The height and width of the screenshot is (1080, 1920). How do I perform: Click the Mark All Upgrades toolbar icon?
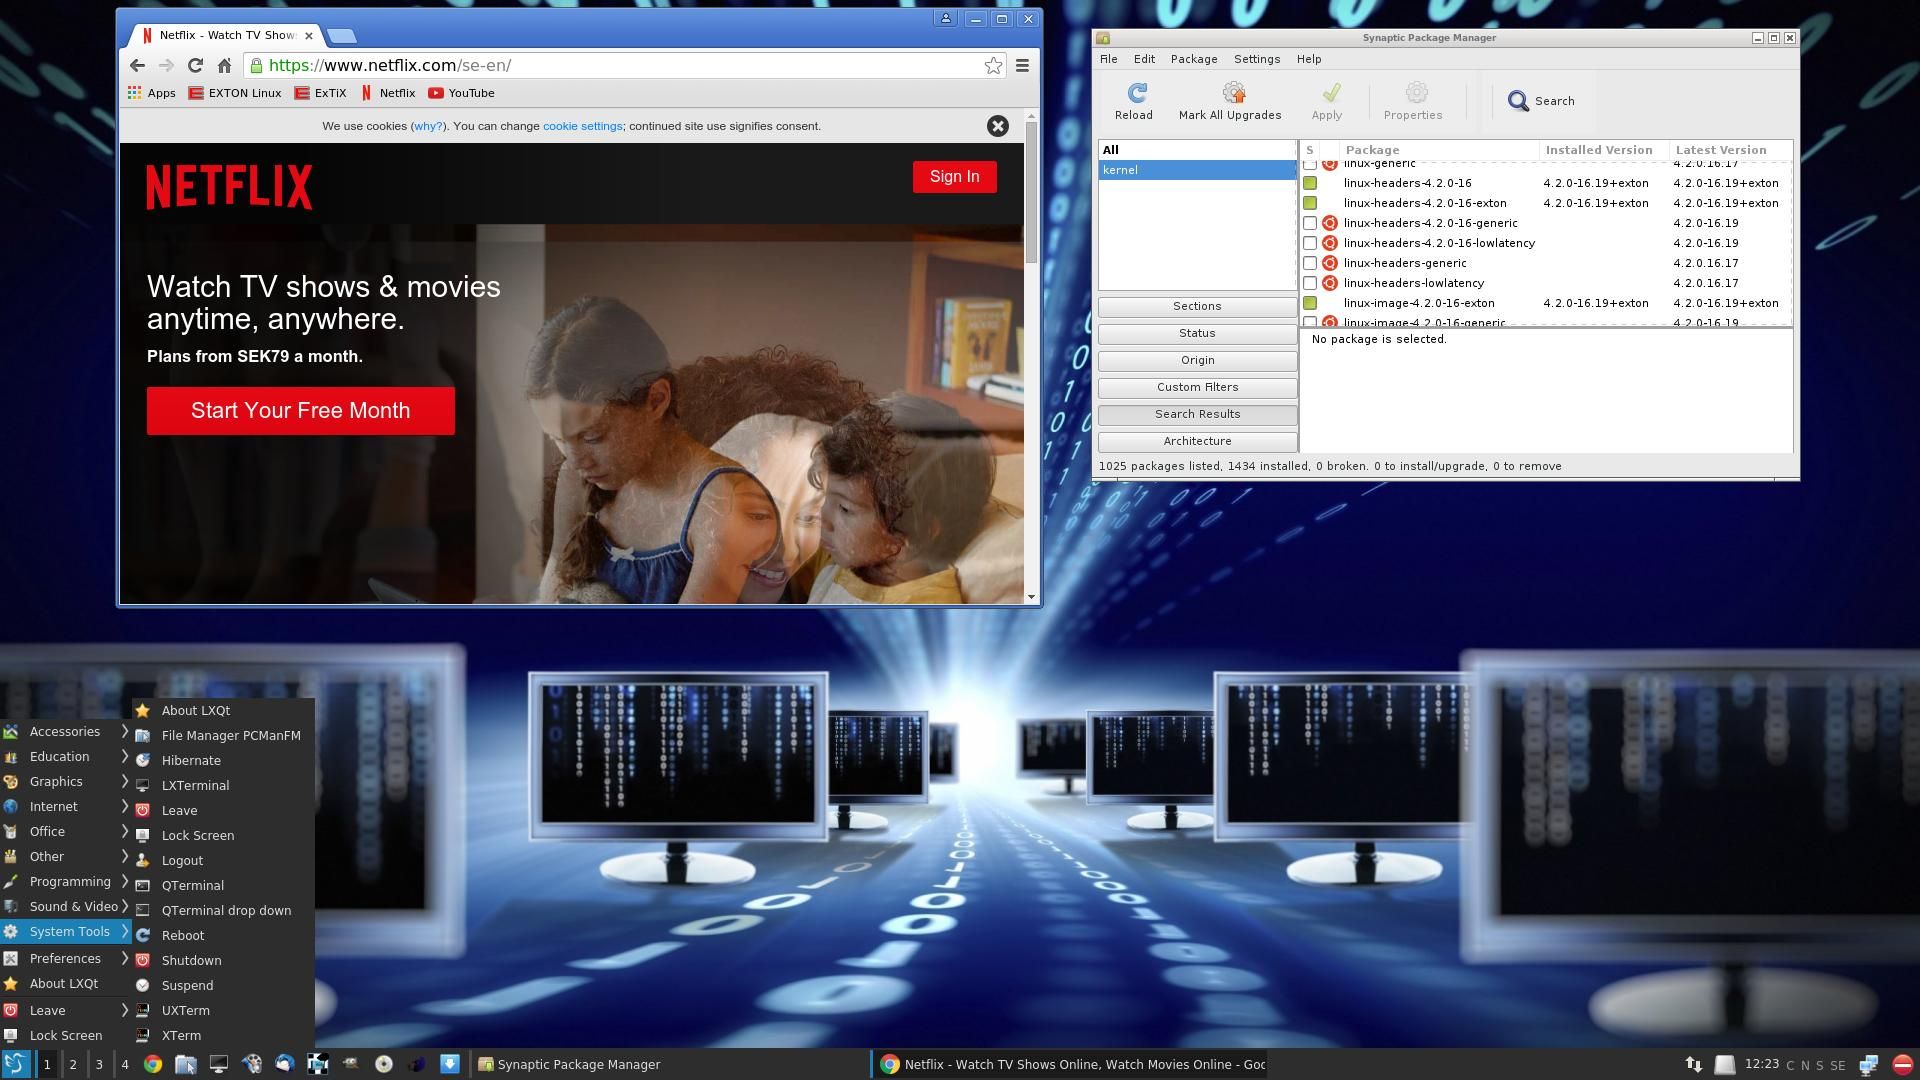pyautogui.click(x=1233, y=93)
